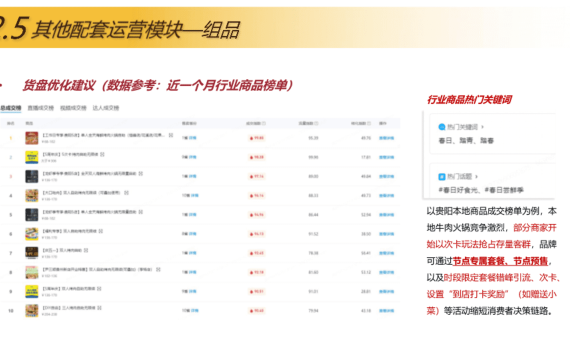This screenshot has width=570, height=360.
Task: Open the 视频成交榜 tab
Action: (73, 108)
